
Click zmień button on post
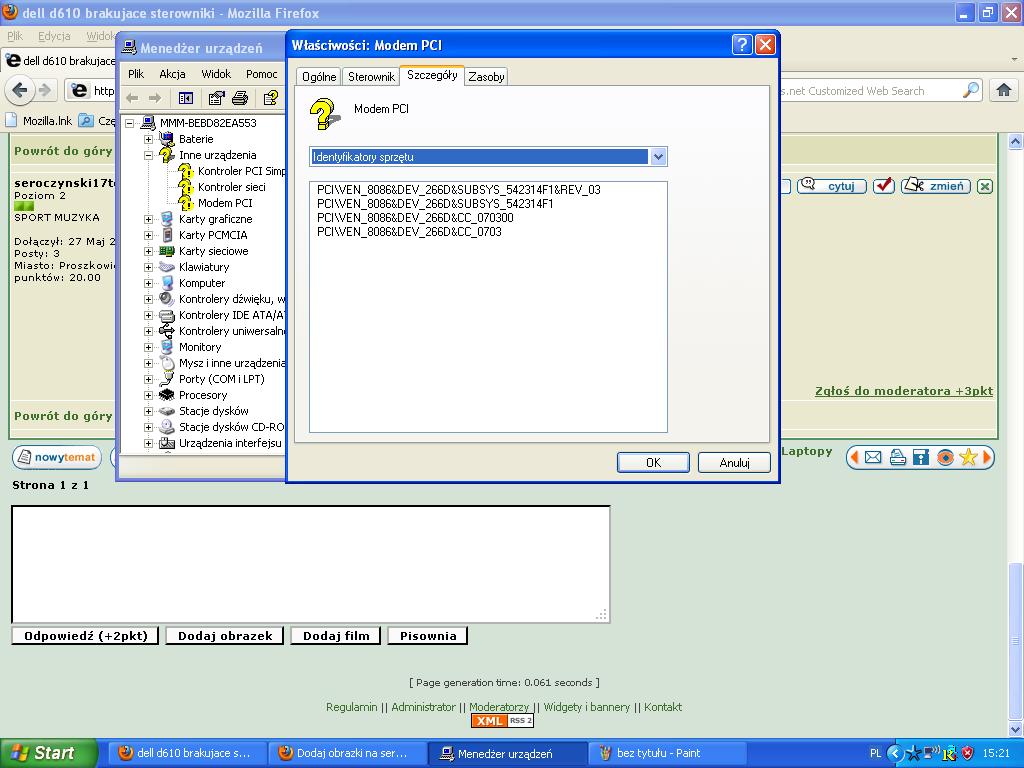pyautogui.click(x=935, y=186)
